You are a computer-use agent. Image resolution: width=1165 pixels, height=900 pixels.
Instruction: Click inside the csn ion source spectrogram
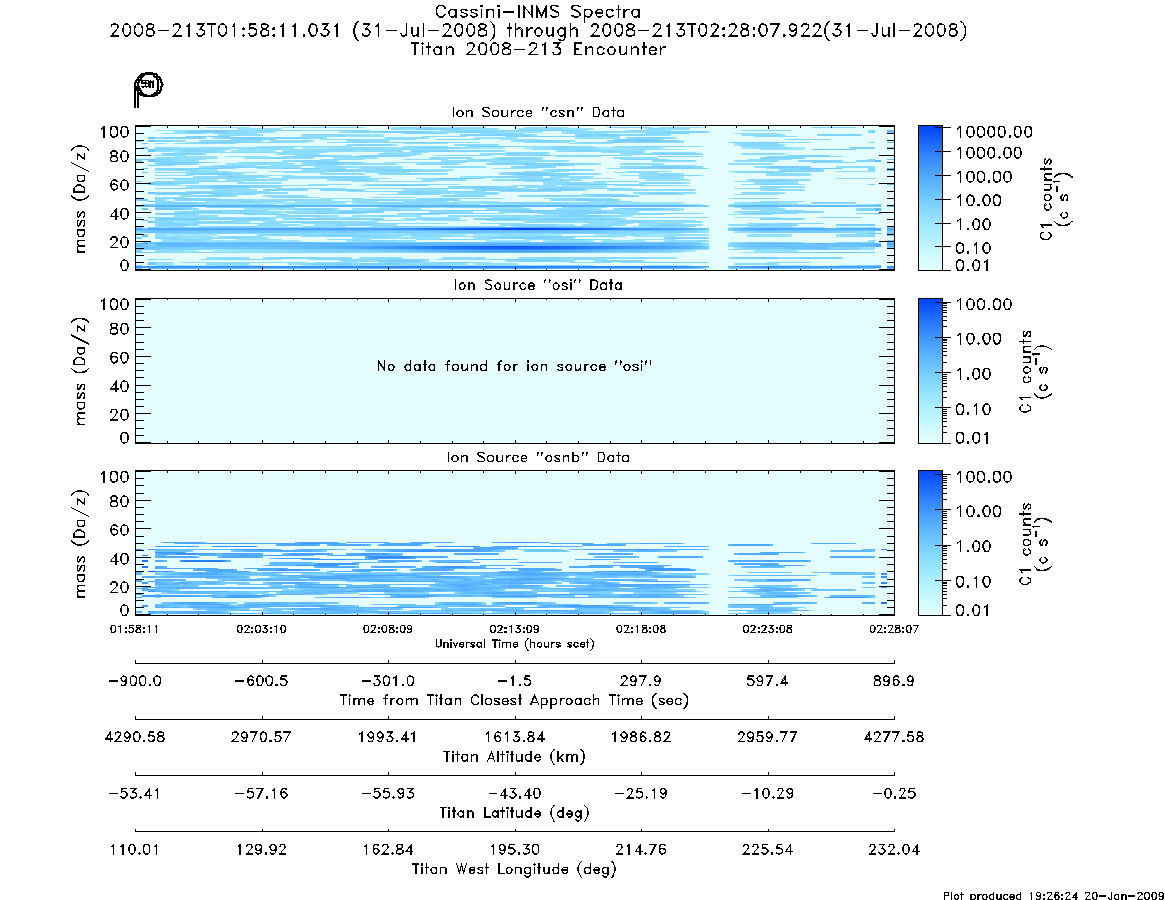click(515, 198)
